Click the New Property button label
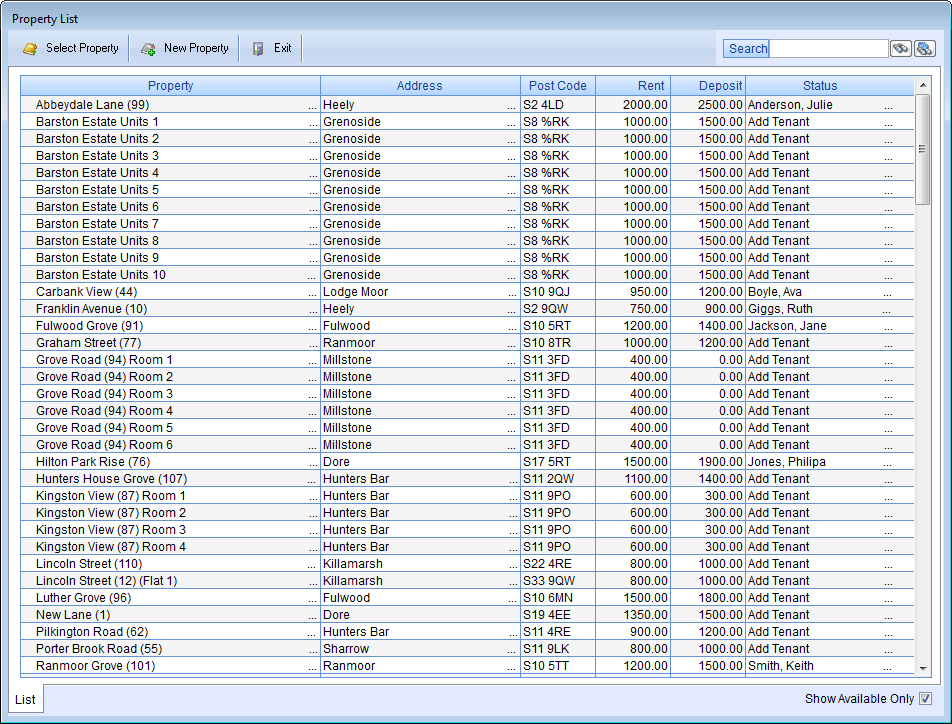The image size is (952, 724). coord(196,48)
